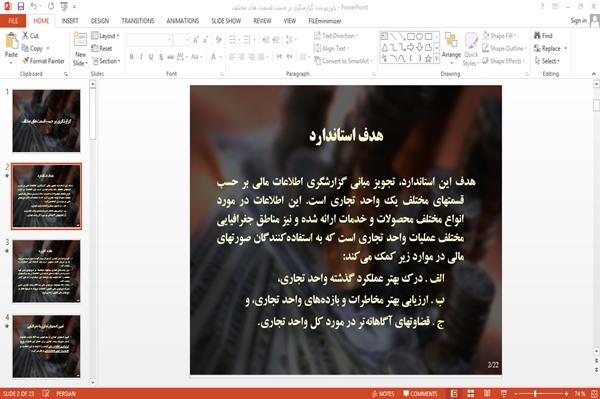Open the Shape Effects dropdown
This screenshot has width=600, height=399.
tap(504, 61)
